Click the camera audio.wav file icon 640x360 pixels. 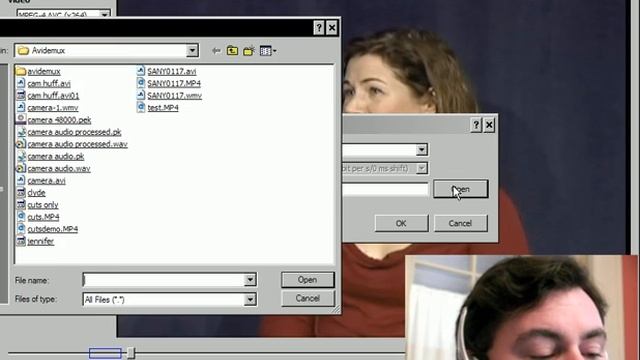tap(20, 168)
